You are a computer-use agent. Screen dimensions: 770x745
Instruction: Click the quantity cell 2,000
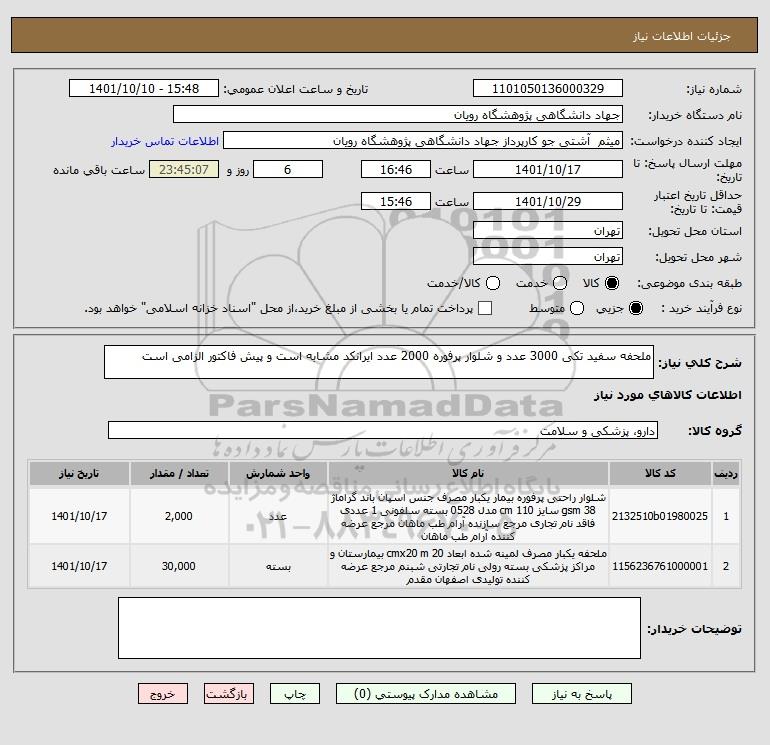(x=179, y=516)
